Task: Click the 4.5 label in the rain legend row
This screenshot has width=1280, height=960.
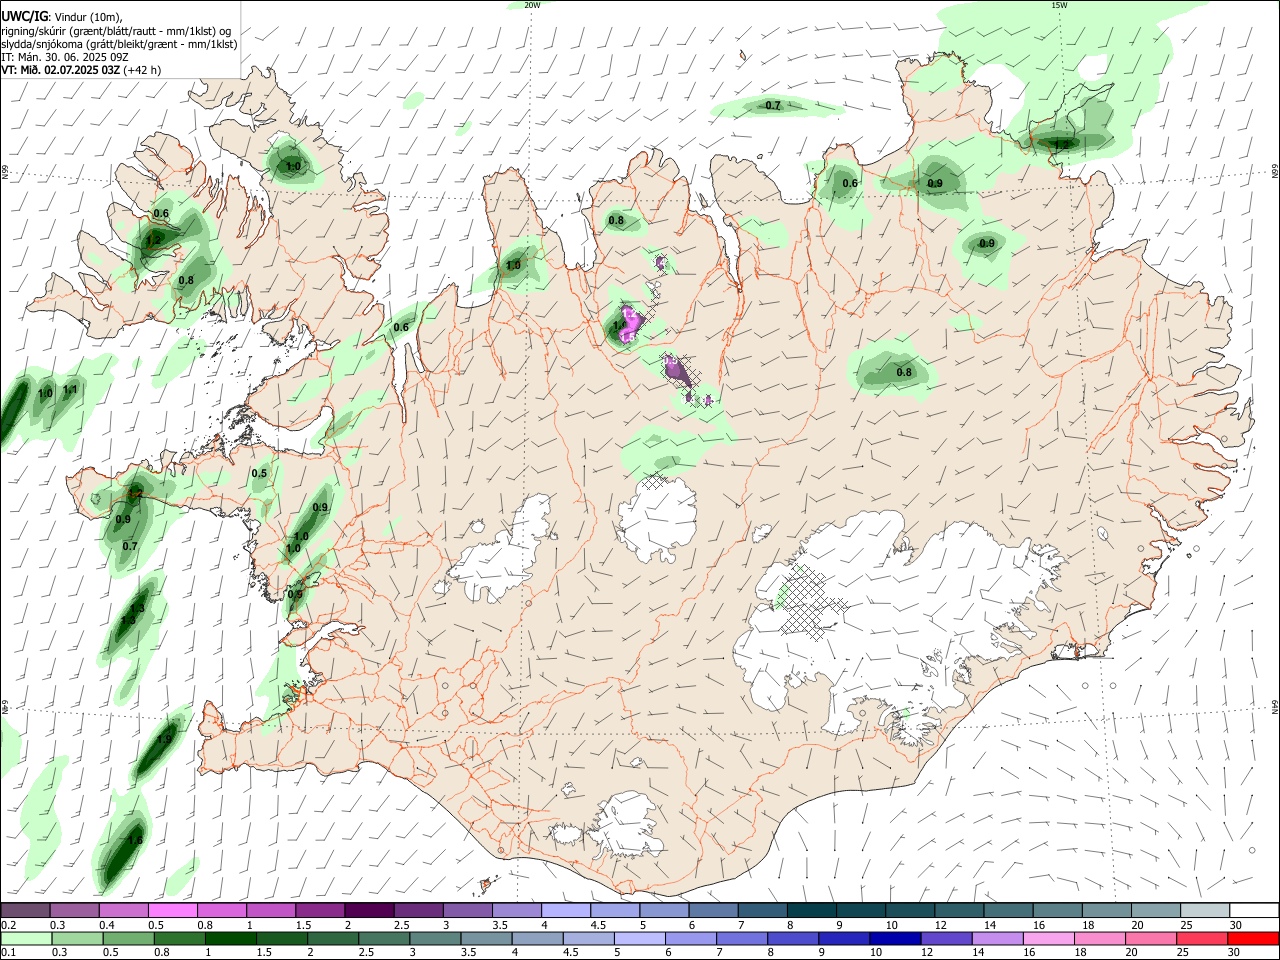Action: pyautogui.click(x=569, y=953)
